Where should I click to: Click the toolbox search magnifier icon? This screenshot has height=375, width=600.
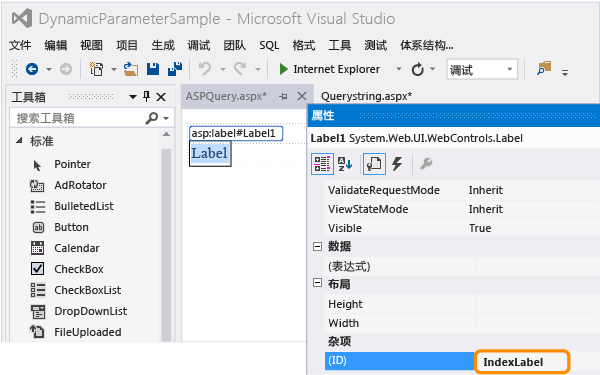tap(152, 118)
